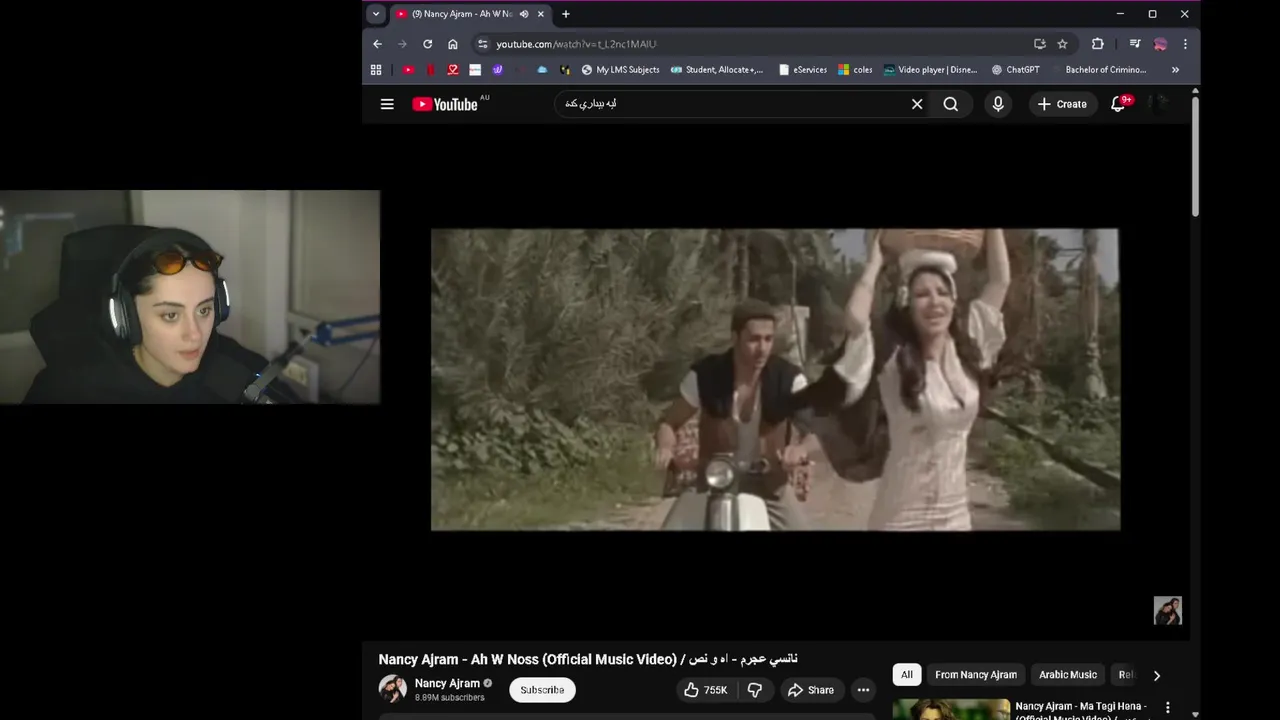Like the video with 755K likes

click(705, 690)
